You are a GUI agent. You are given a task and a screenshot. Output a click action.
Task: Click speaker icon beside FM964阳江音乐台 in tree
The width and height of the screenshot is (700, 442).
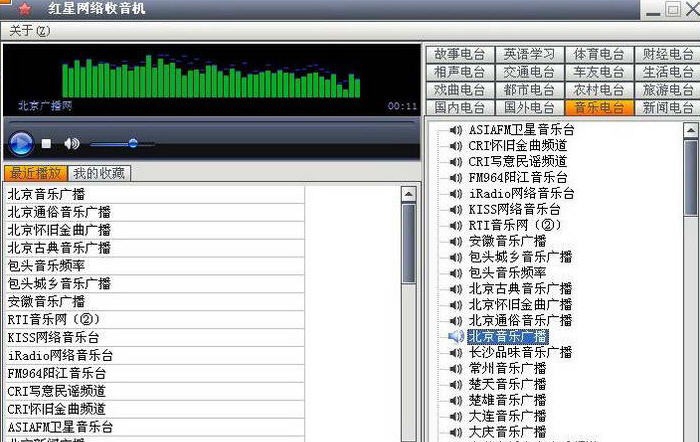455,178
